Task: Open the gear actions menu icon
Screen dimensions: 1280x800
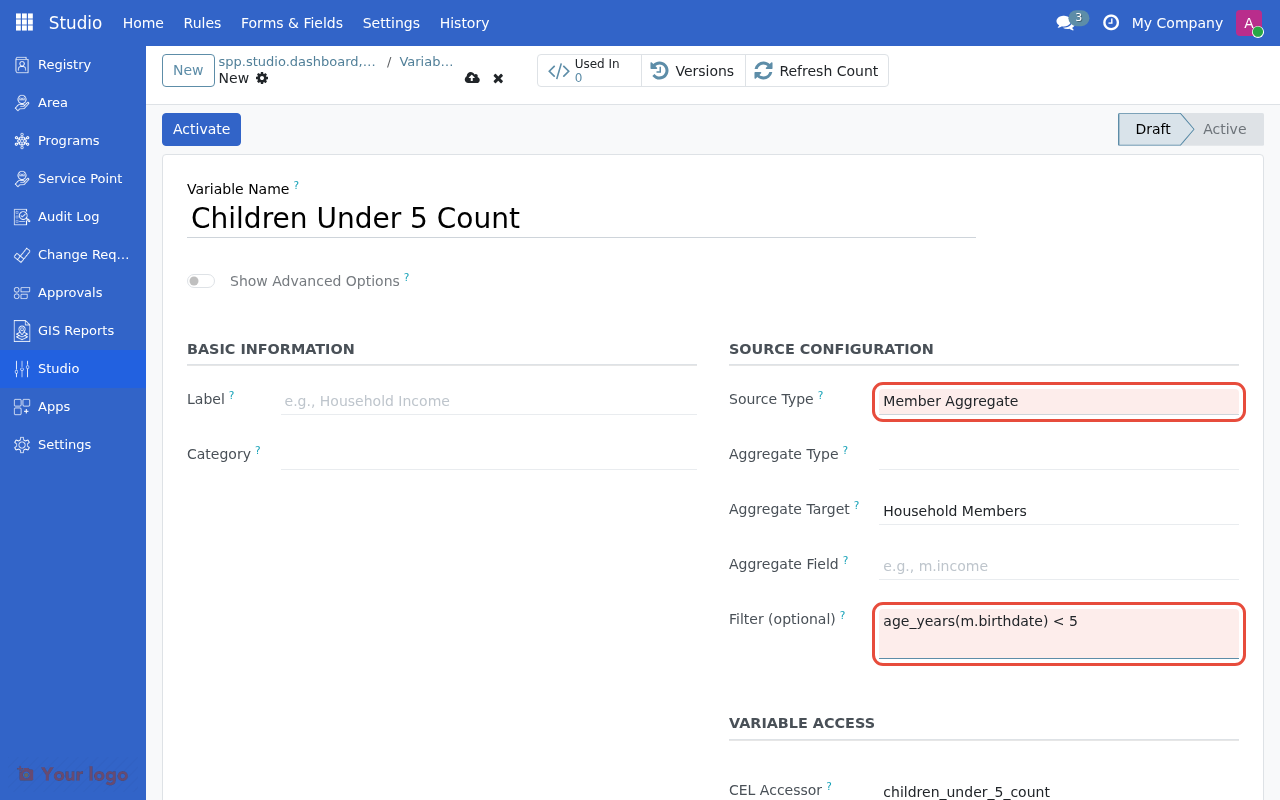Action: point(262,78)
